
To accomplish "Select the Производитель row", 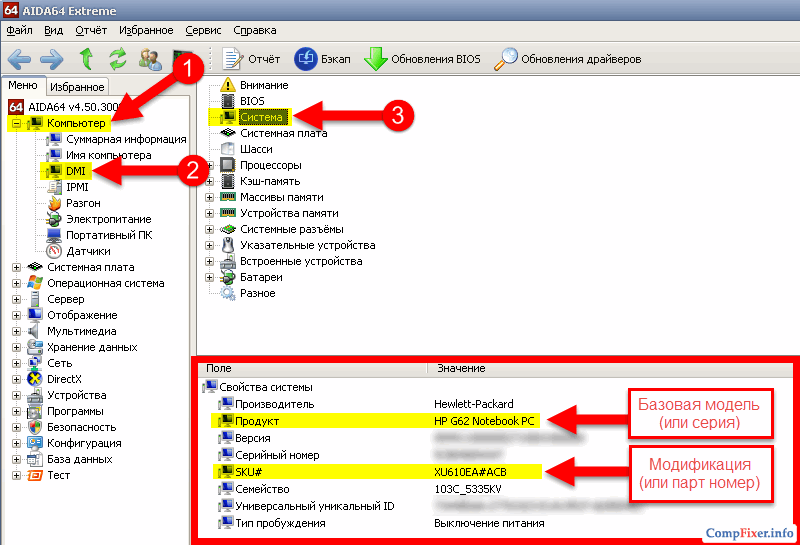I will point(365,404).
